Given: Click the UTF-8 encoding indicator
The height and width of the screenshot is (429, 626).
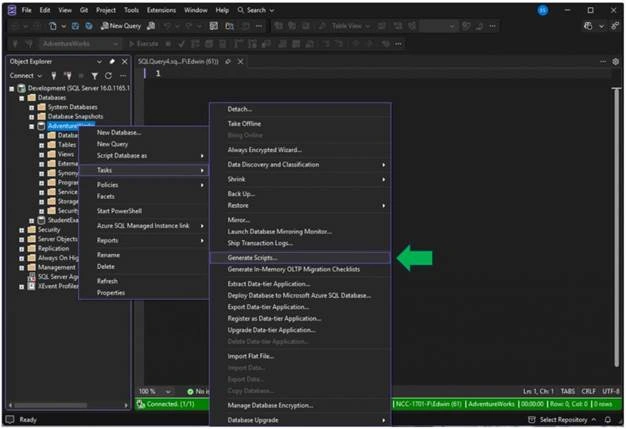Looking at the screenshot, I should [611, 391].
